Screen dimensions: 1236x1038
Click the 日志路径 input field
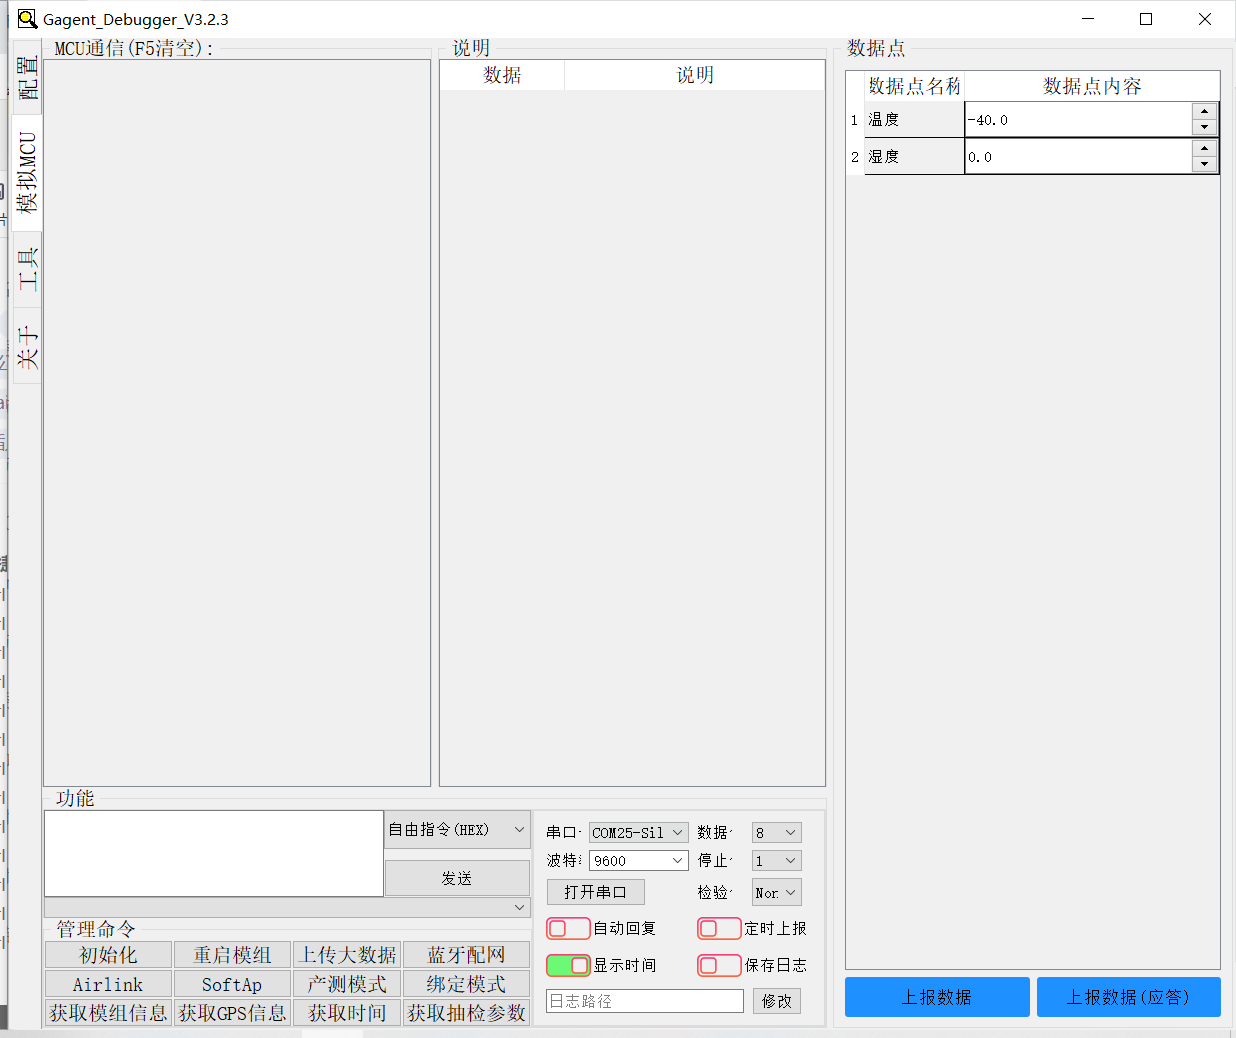coord(644,1000)
